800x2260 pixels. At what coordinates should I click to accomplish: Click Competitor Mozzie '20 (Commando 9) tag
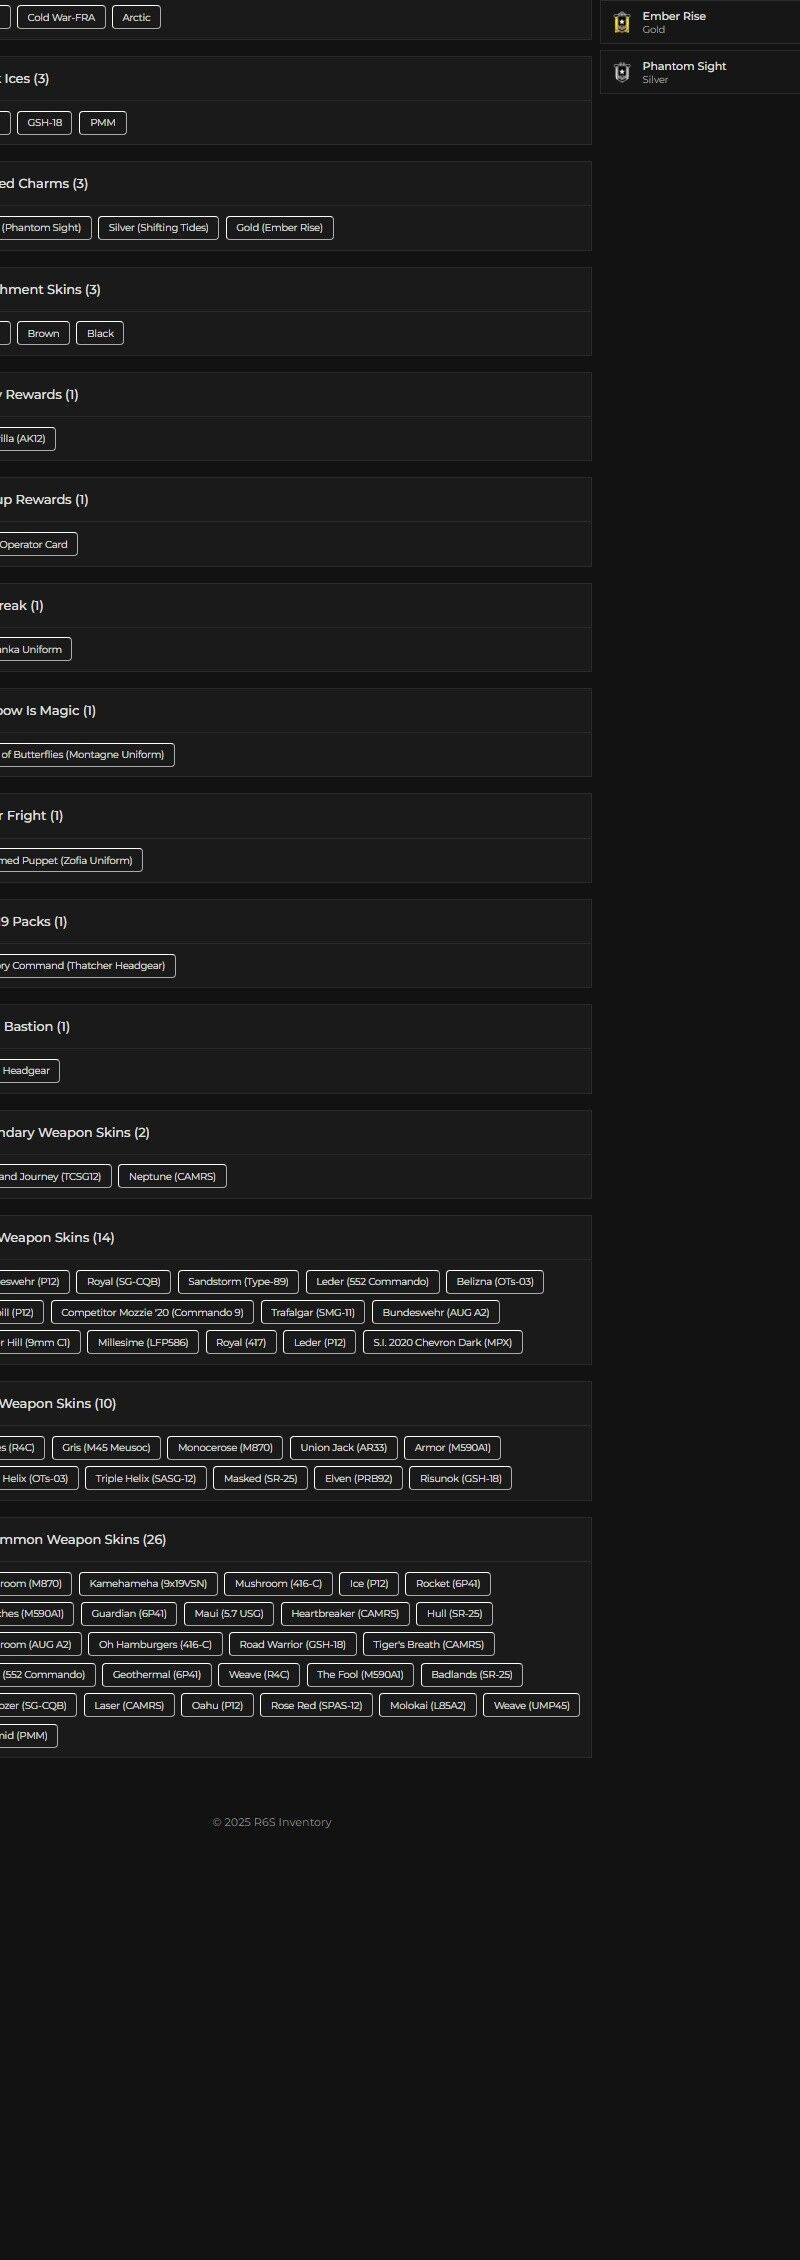coord(152,1312)
